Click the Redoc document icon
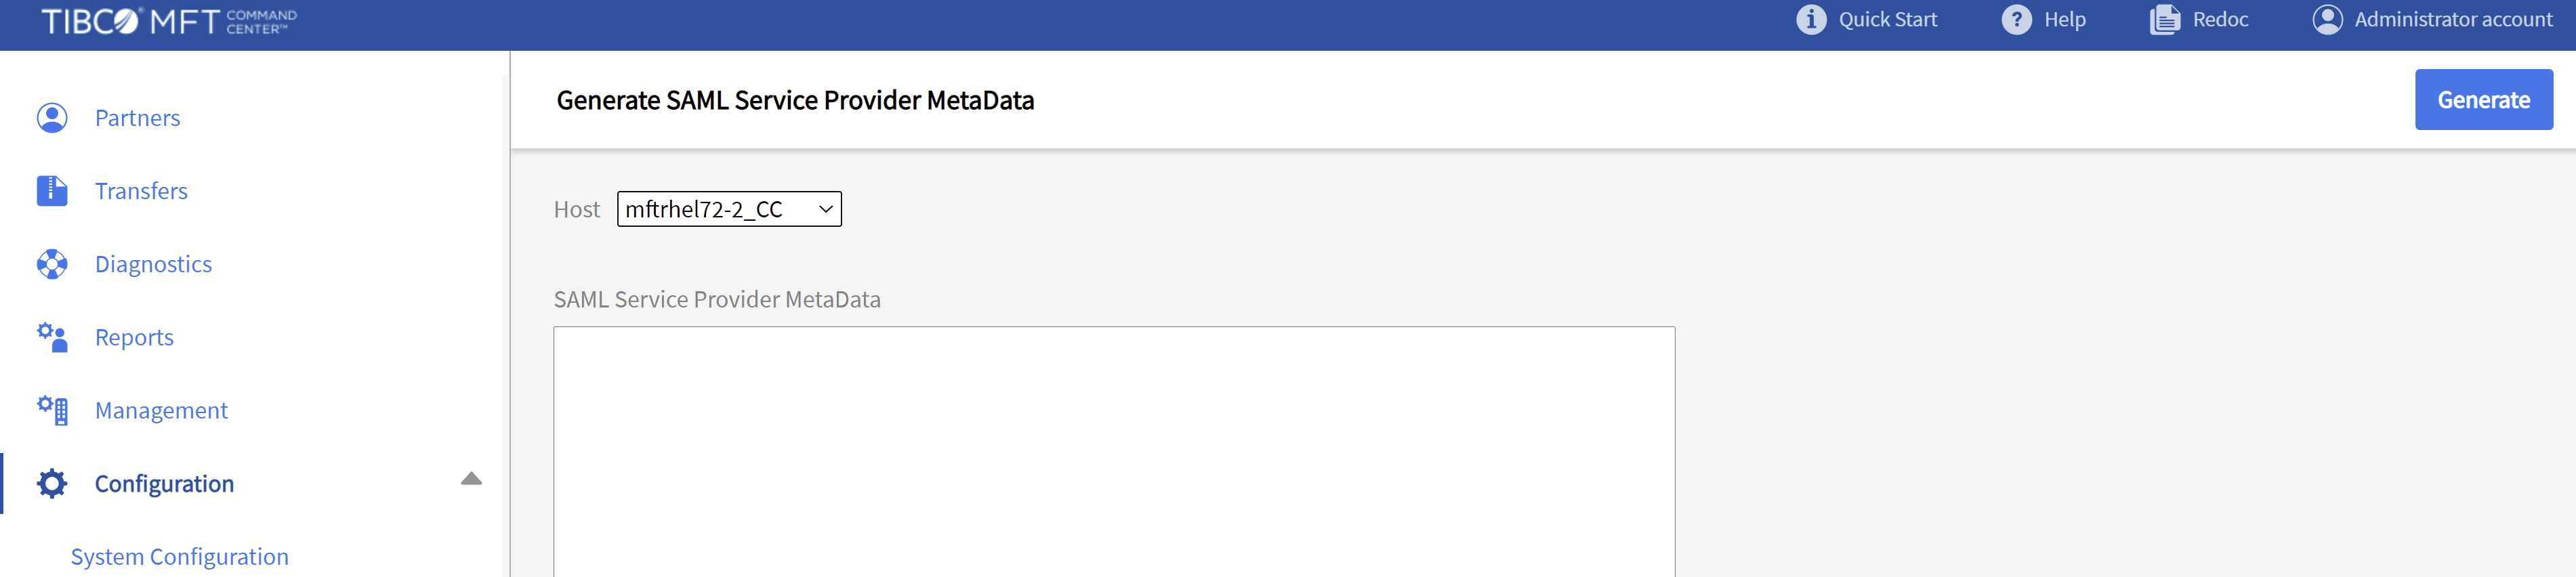 [x=2164, y=20]
